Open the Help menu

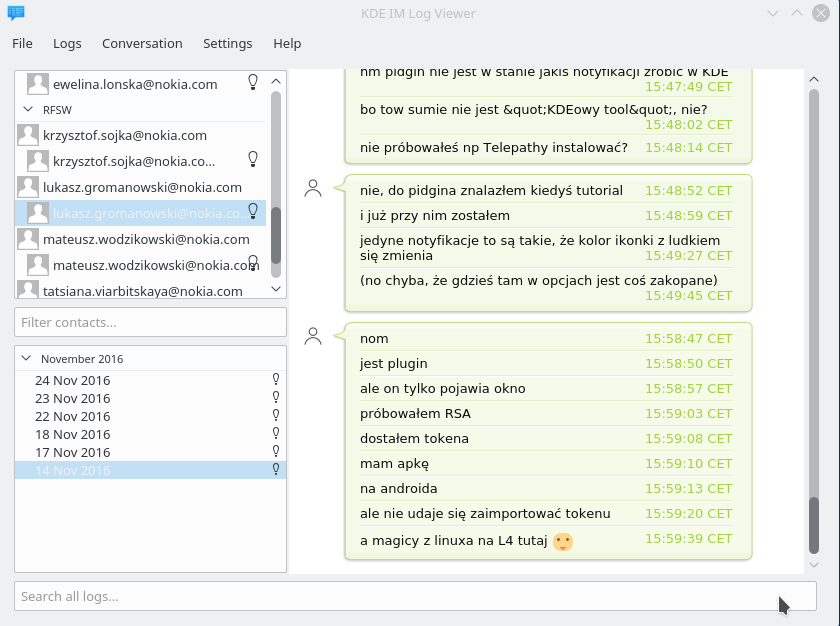[x=287, y=43]
